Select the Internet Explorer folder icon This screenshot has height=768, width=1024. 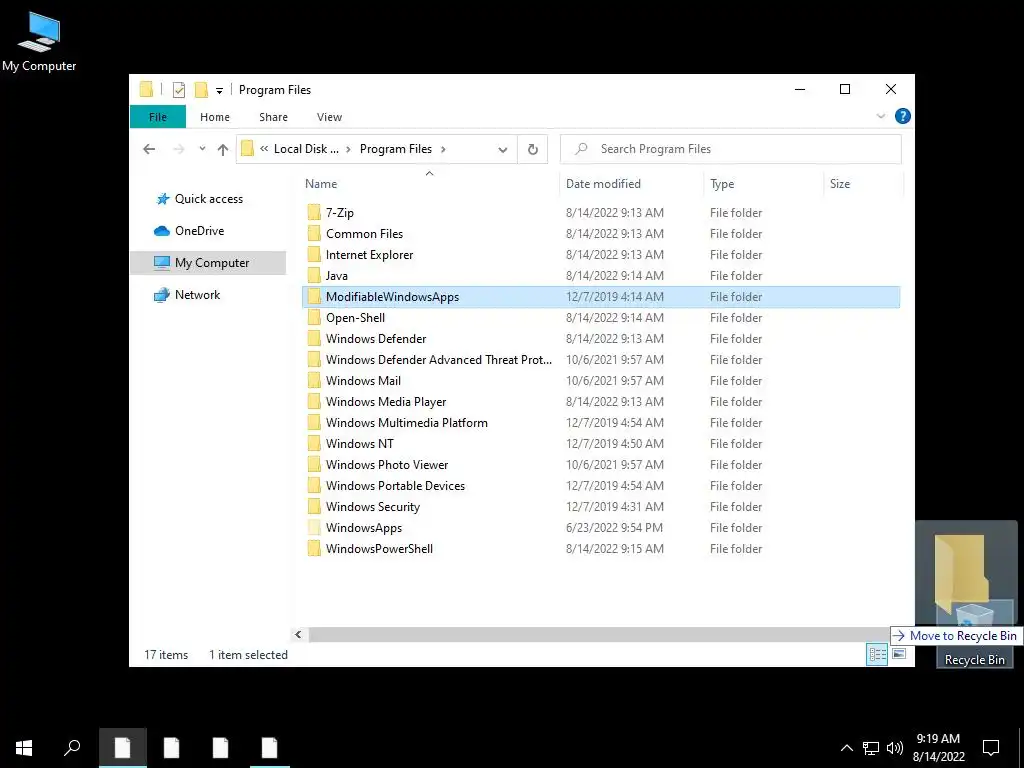tap(314, 255)
